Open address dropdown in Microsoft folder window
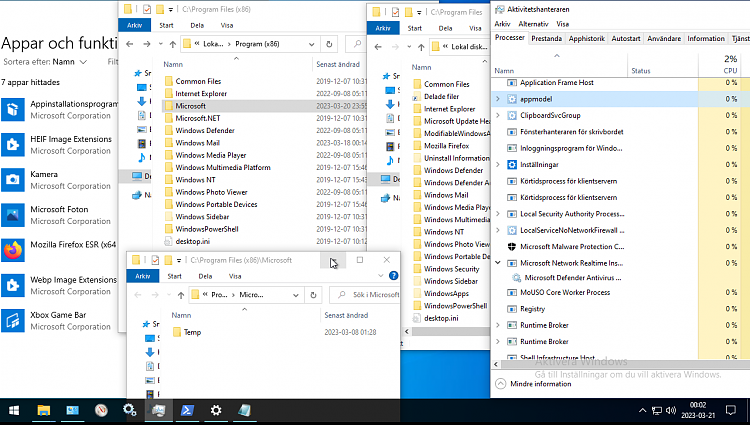Viewport: 750px width, 425px height. (x=296, y=295)
